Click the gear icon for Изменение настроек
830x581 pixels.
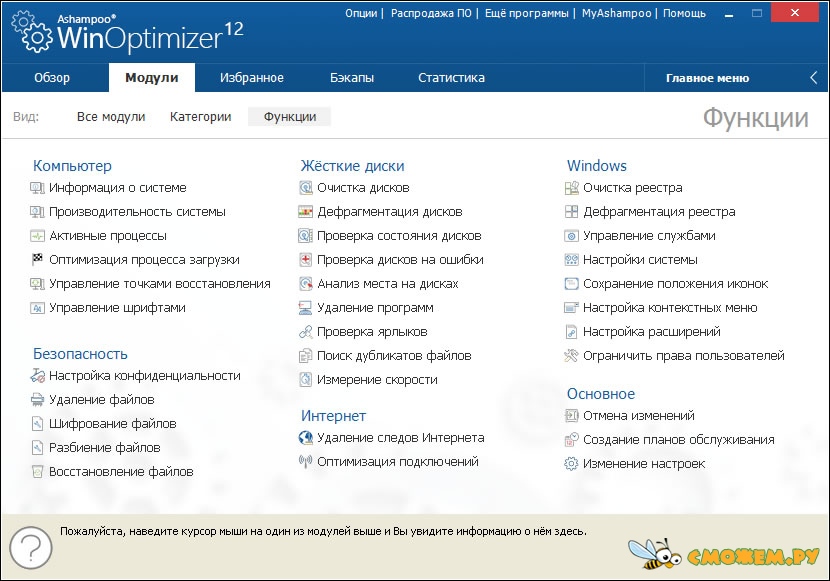(x=572, y=464)
